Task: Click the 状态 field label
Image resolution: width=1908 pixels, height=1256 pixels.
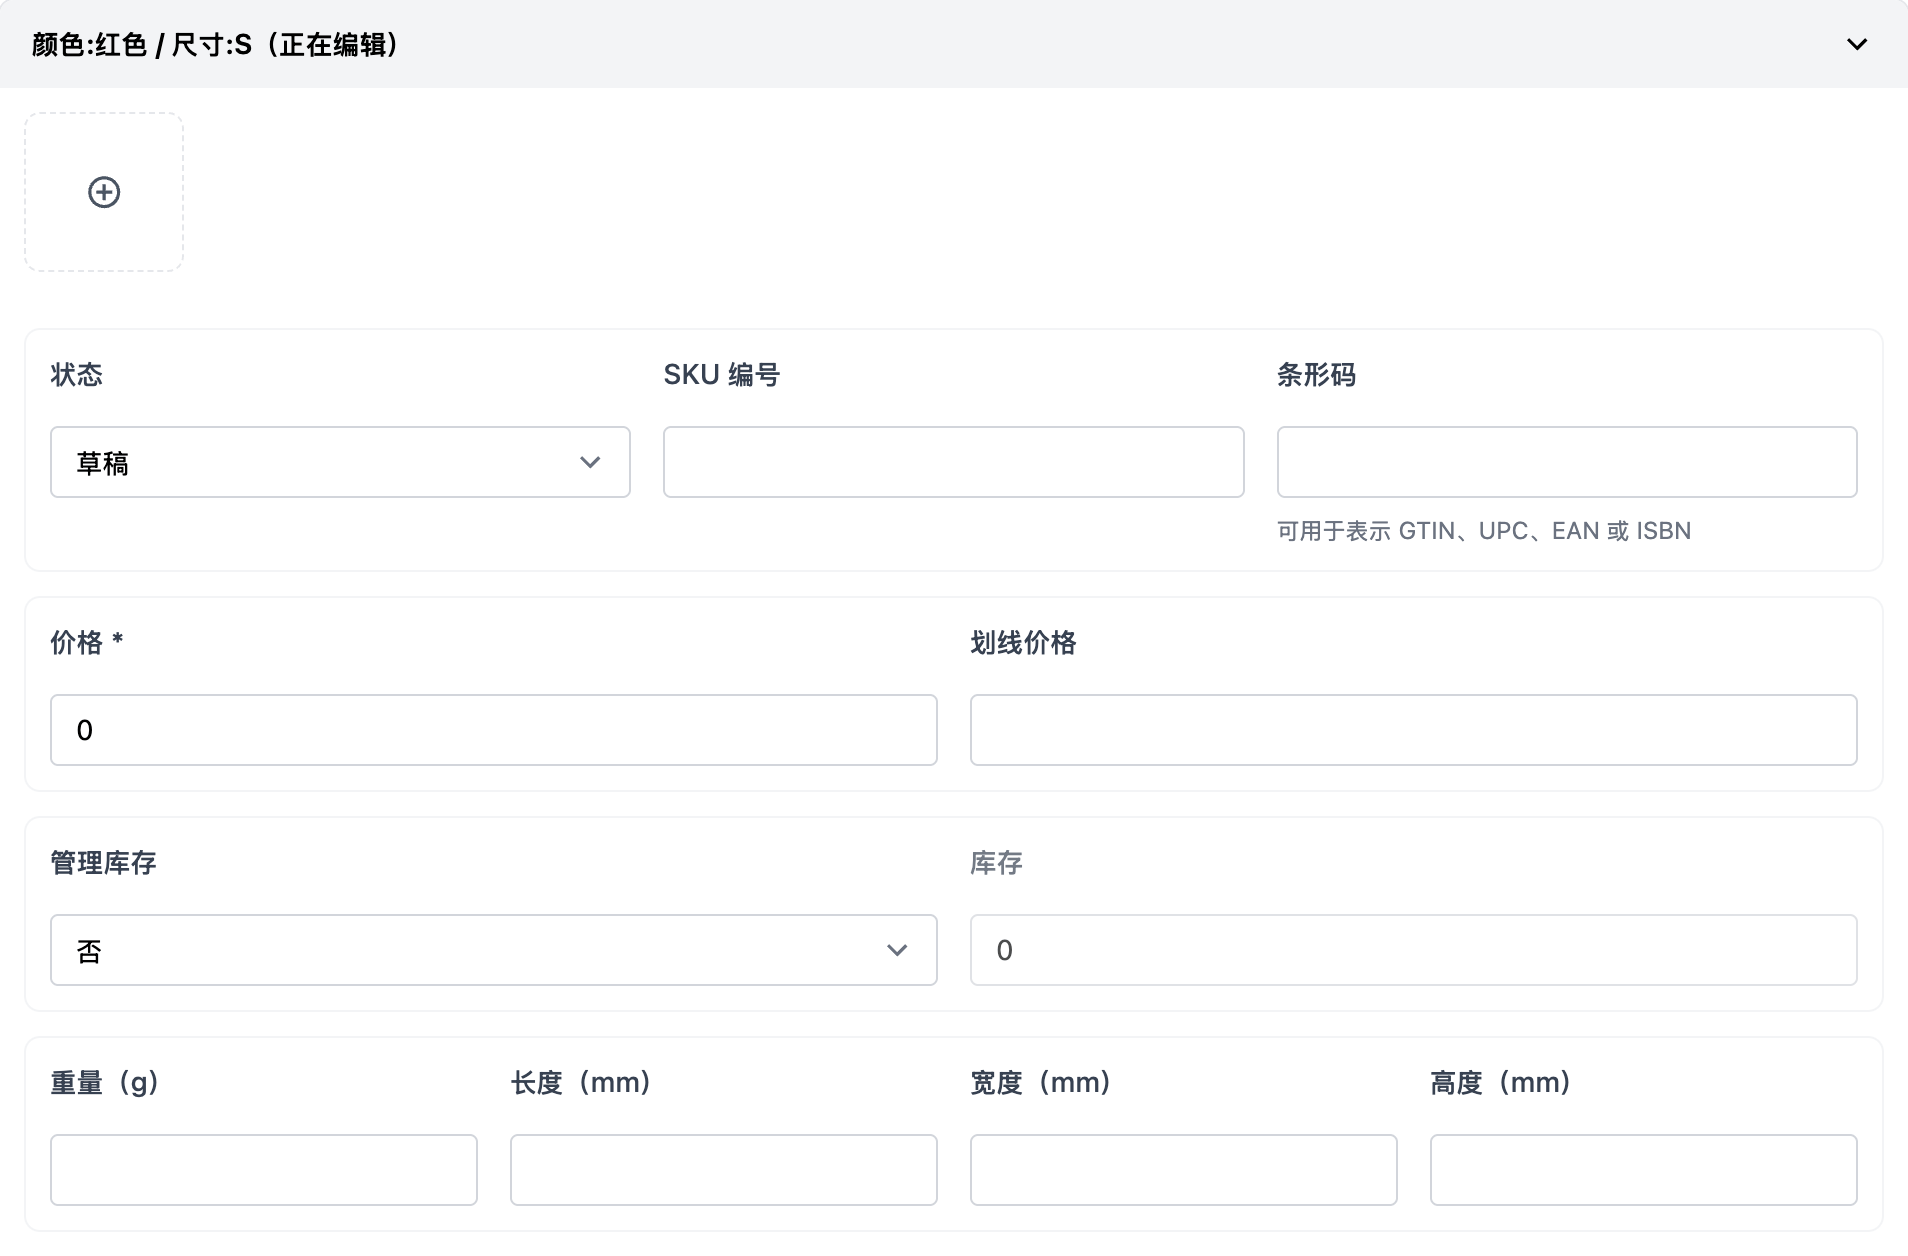Action: pyautogui.click(x=77, y=375)
